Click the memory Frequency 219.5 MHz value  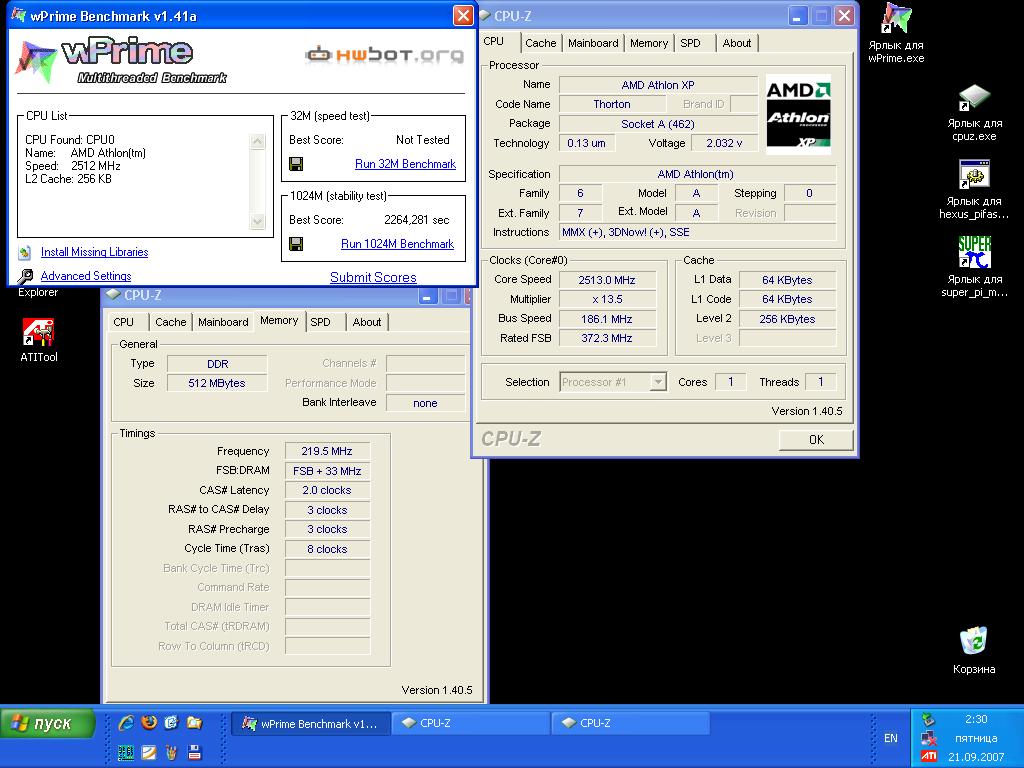tap(327, 451)
